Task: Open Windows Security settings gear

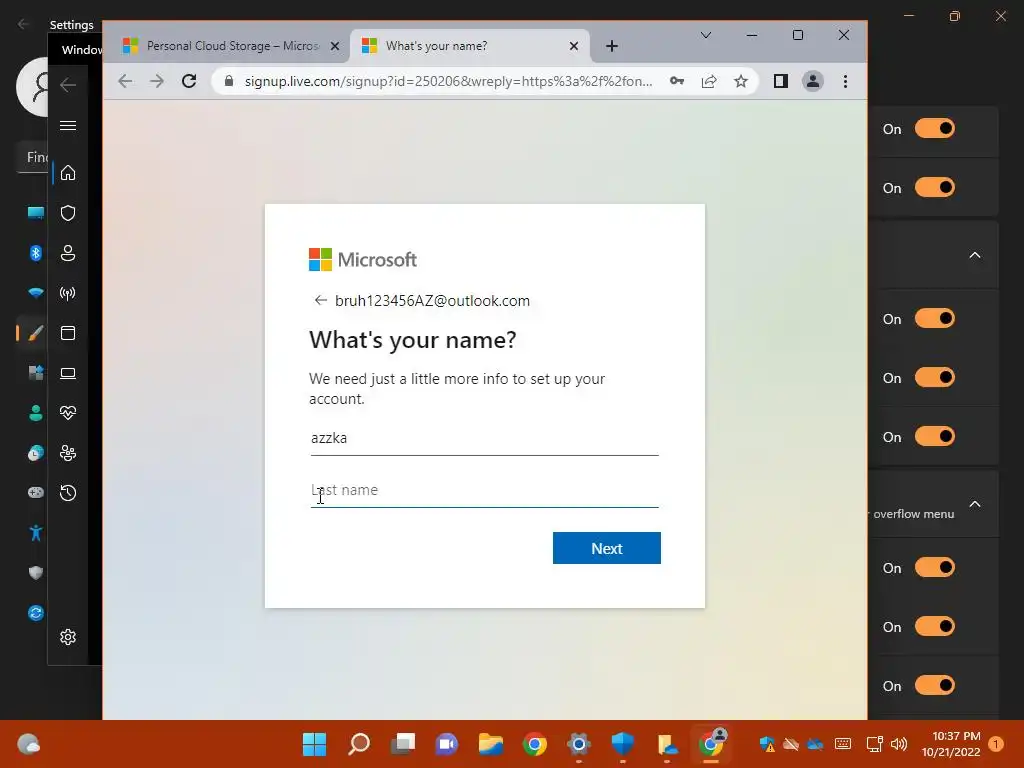Action: tap(68, 637)
